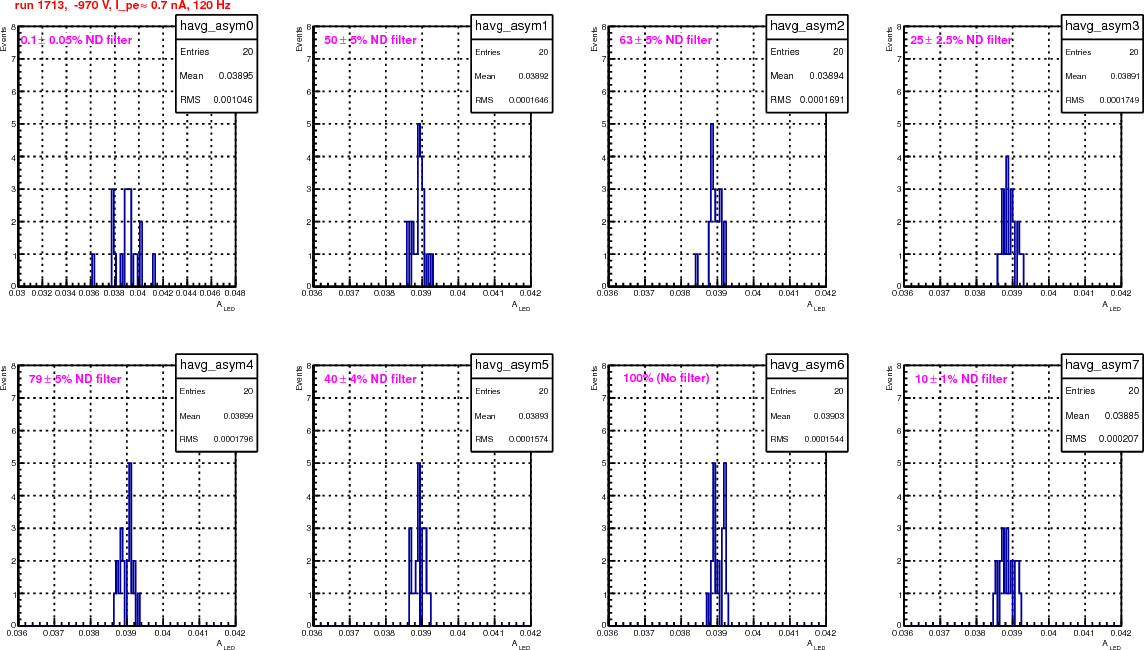Pick the Mean value 0.03895
The width and height of the screenshot is (1144, 650).
236,76
